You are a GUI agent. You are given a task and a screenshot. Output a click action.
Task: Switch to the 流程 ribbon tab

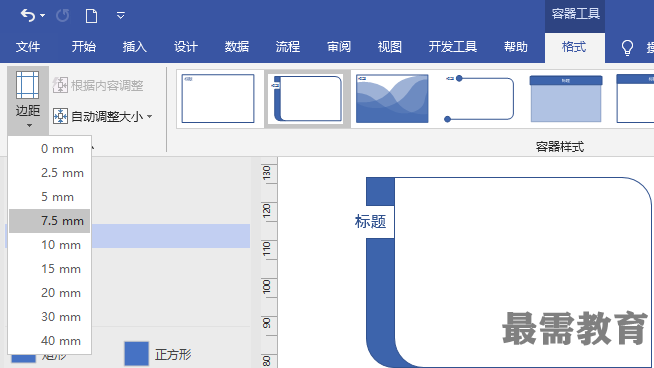click(x=288, y=47)
